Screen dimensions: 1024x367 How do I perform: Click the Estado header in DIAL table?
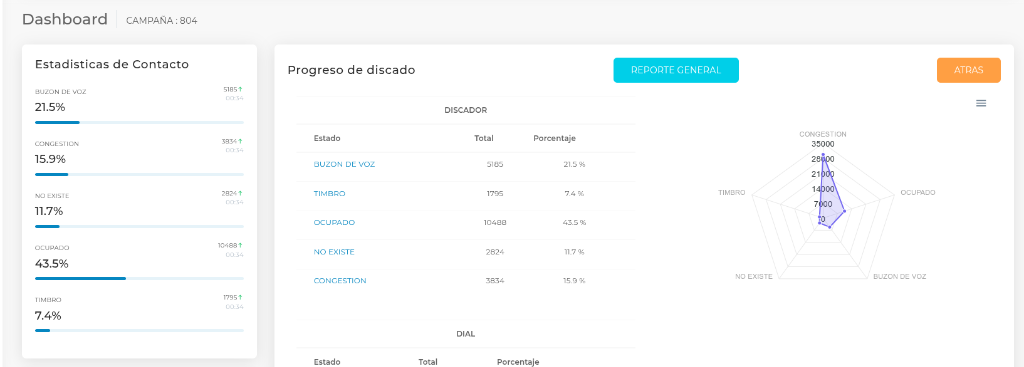[327, 362]
